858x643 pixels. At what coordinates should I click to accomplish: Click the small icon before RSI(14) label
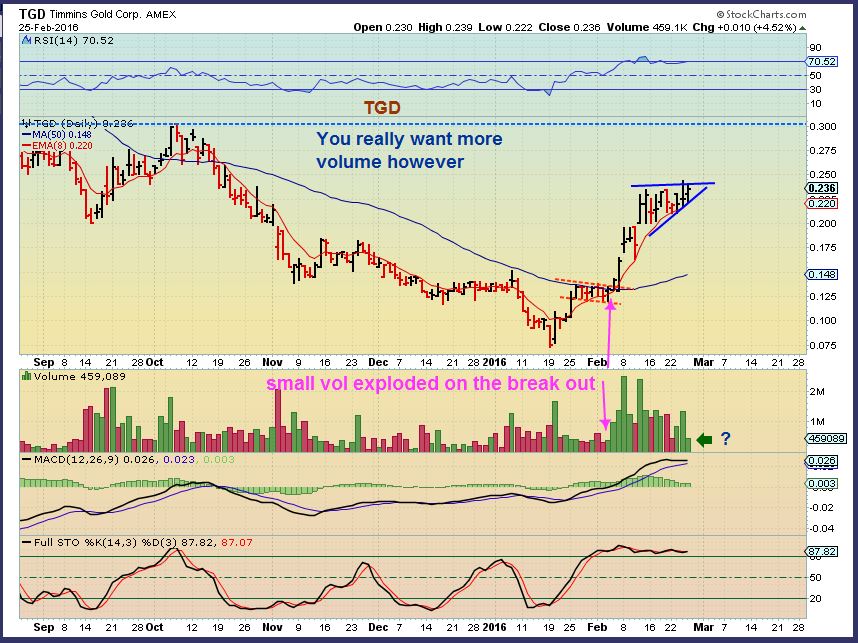pos(26,40)
